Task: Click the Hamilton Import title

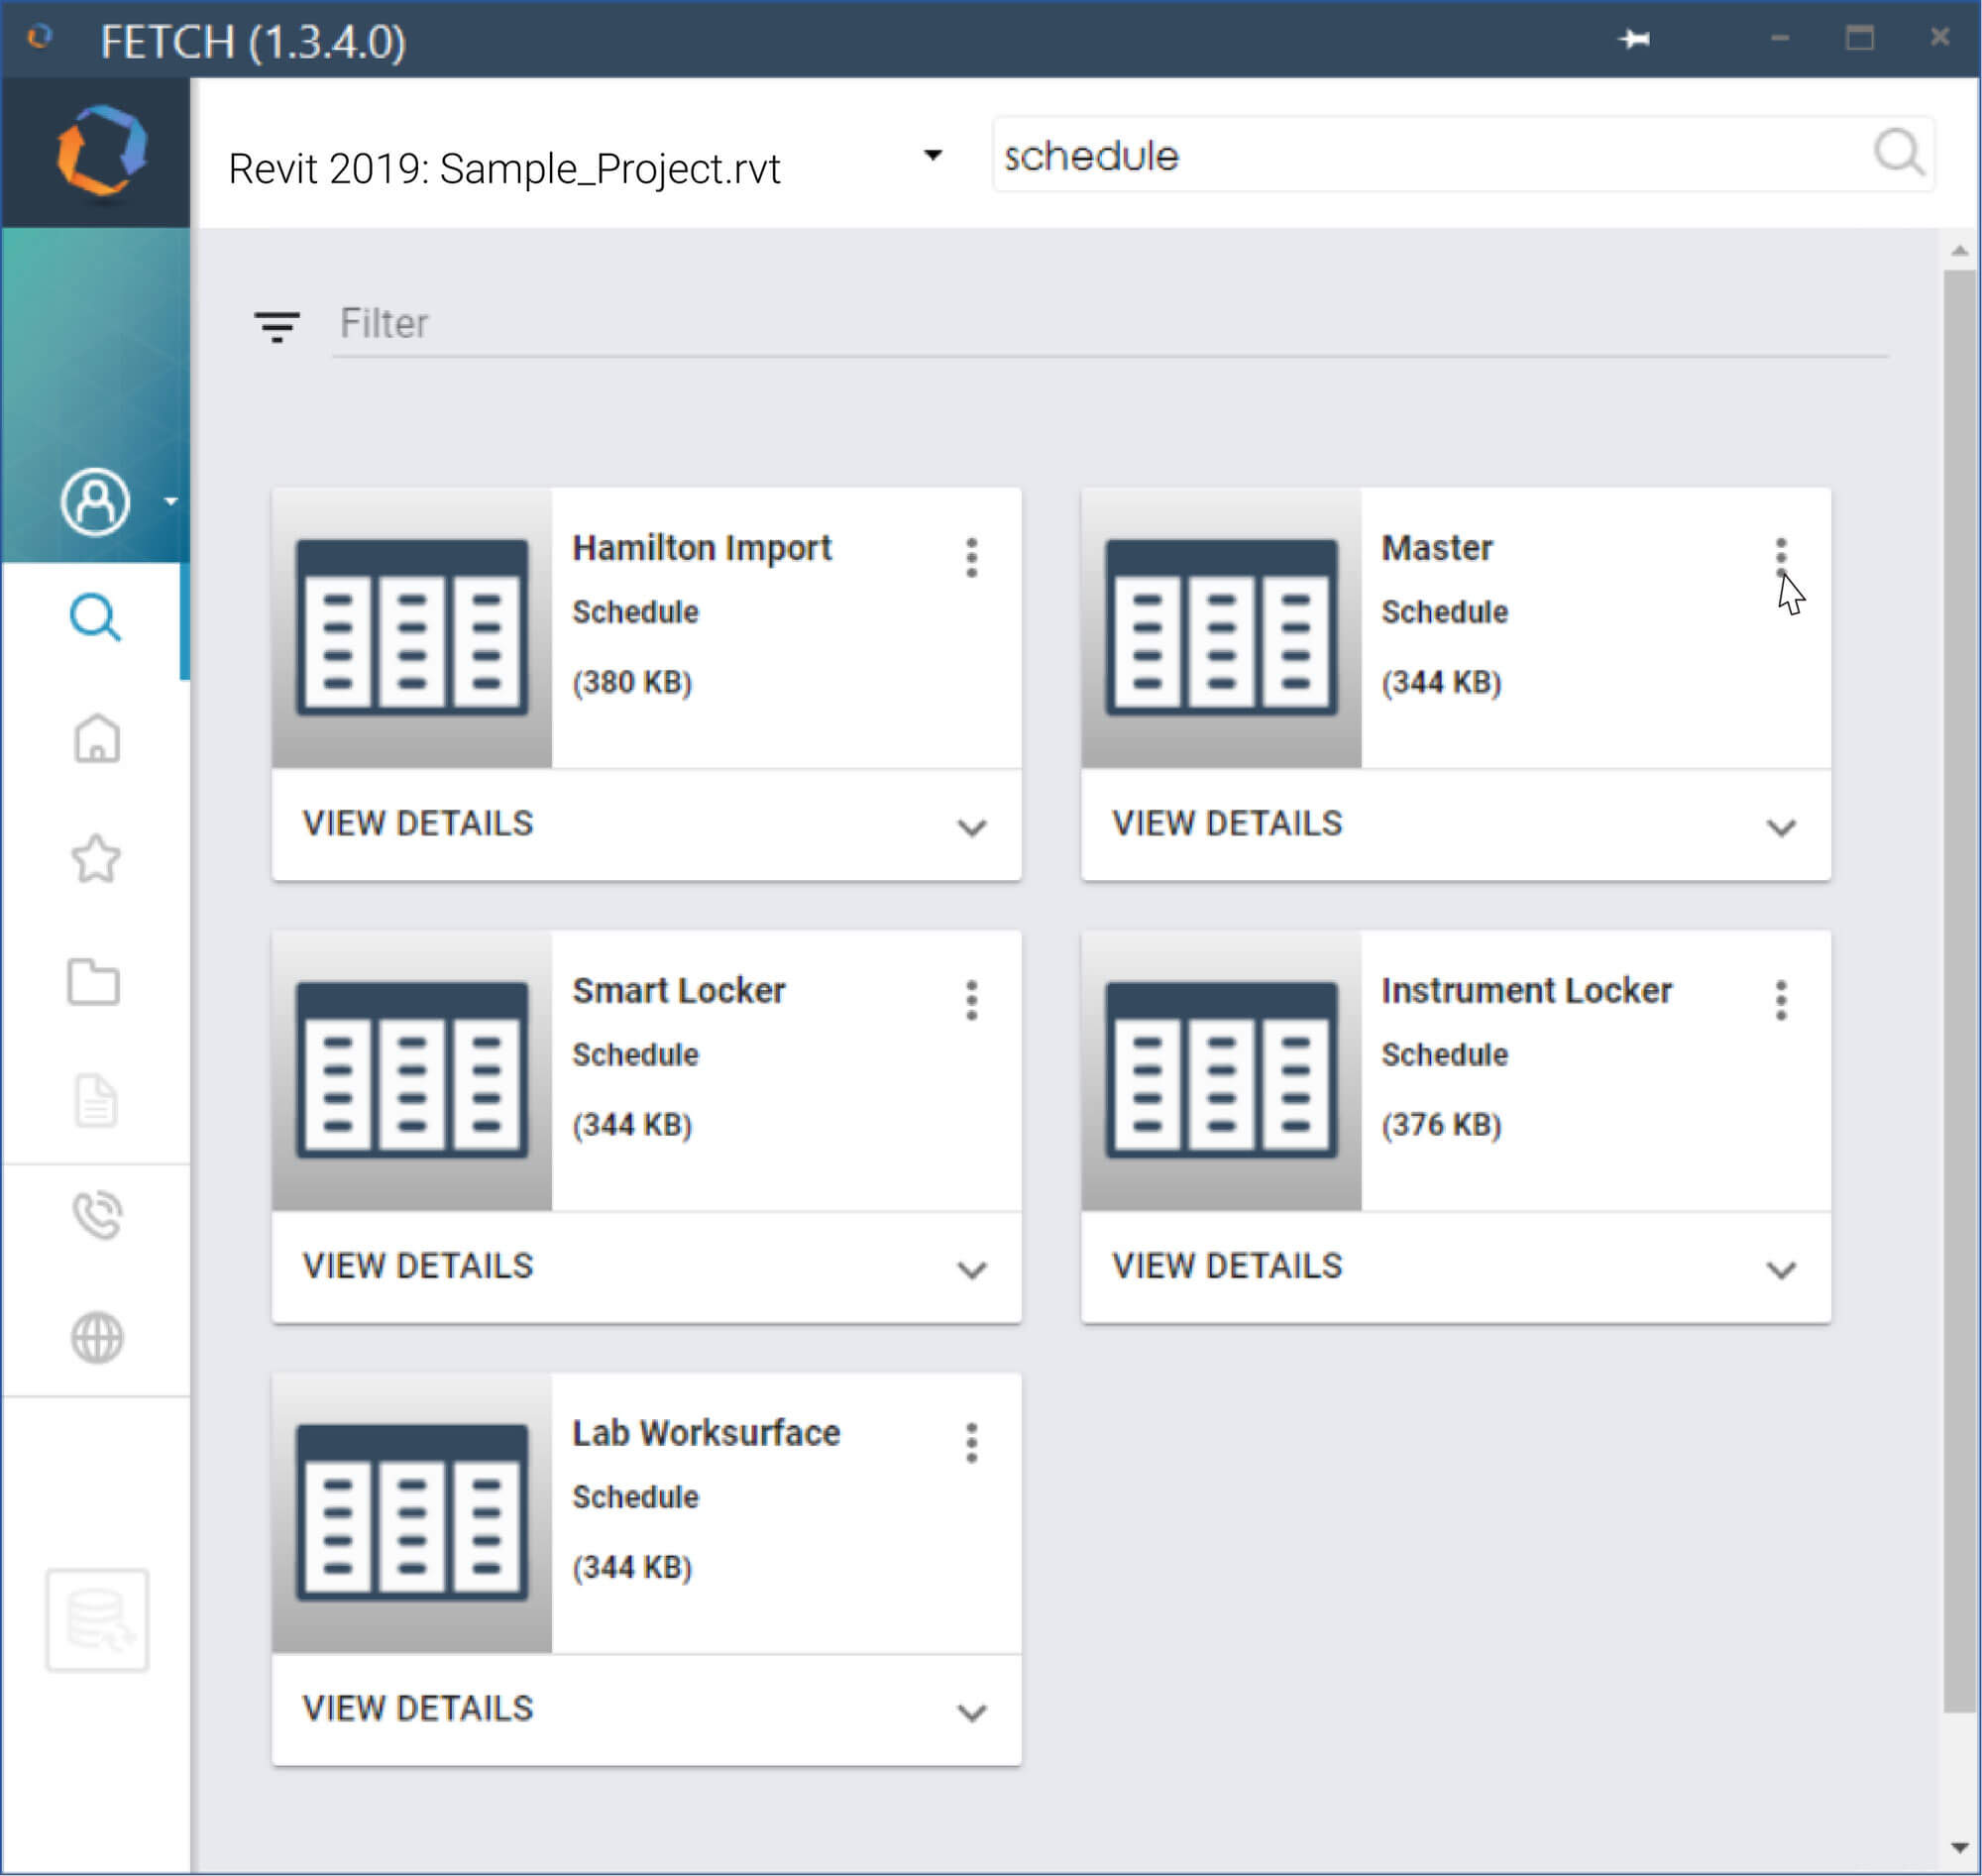Action: pyautogui.click(x=701, y=548)
